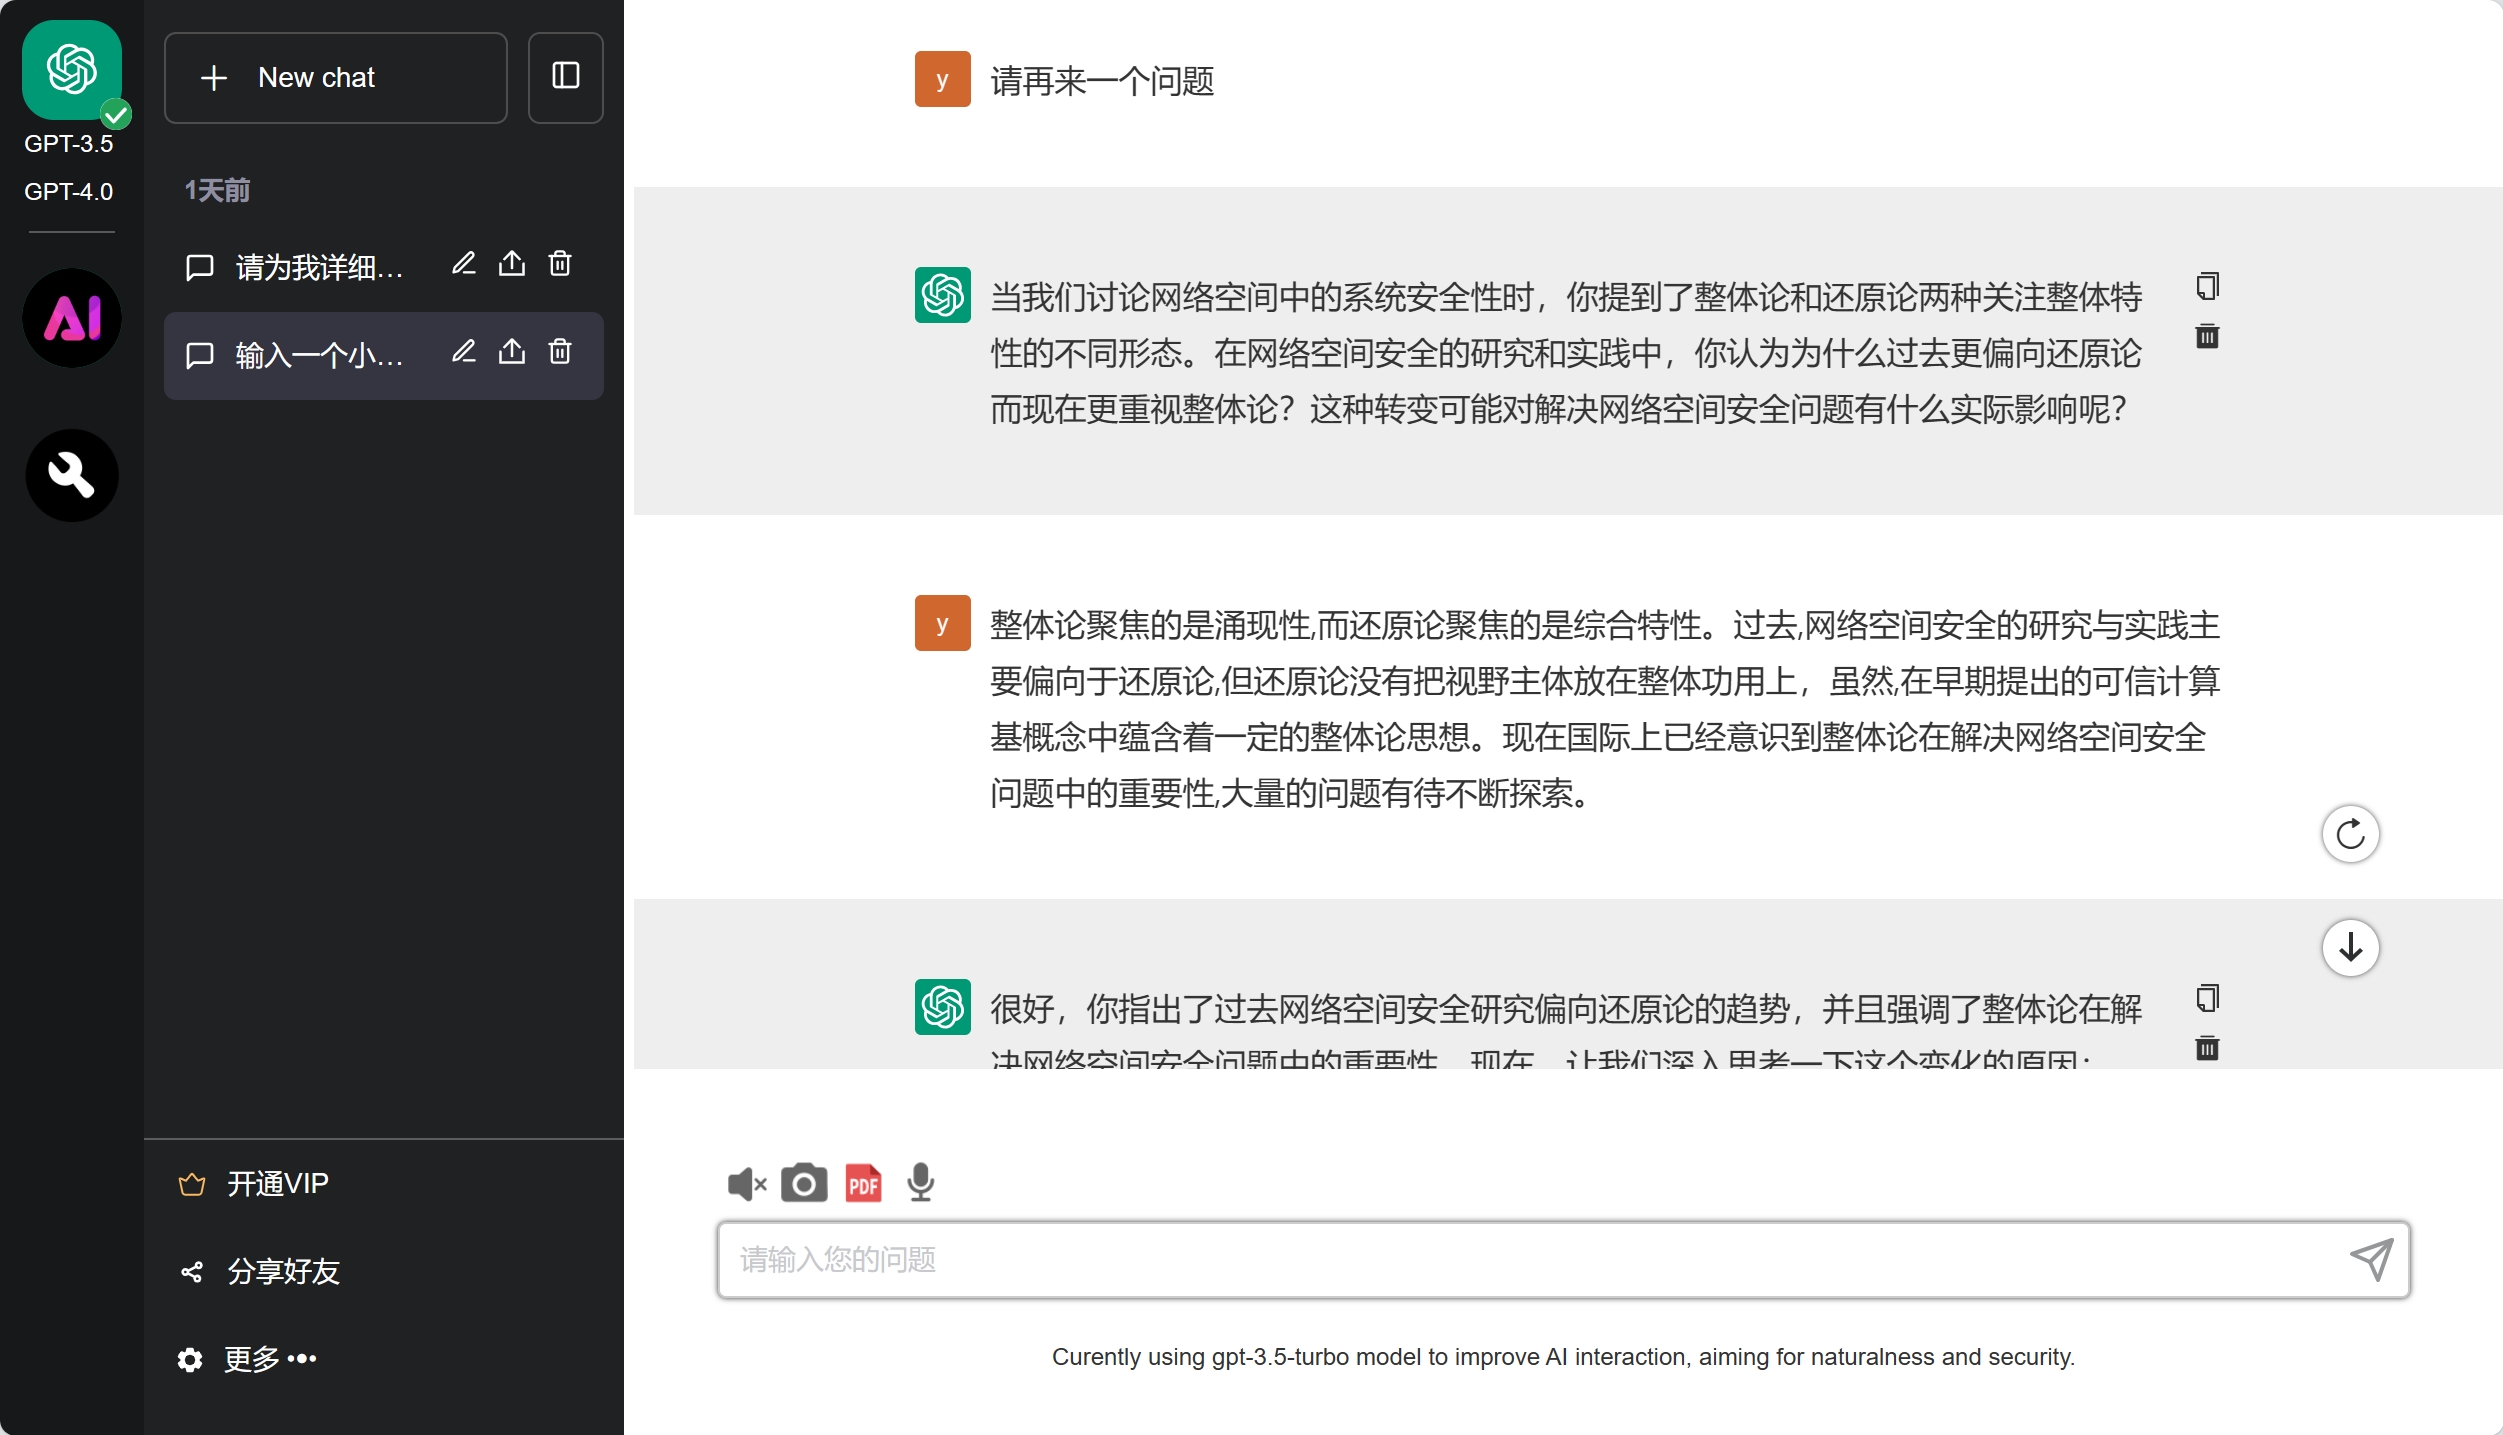The height and width of the screenshot is (1435, 2503).
Task: Switch to GPT-4.0 model
Action: pyautogui.click(x=68, y=191)
